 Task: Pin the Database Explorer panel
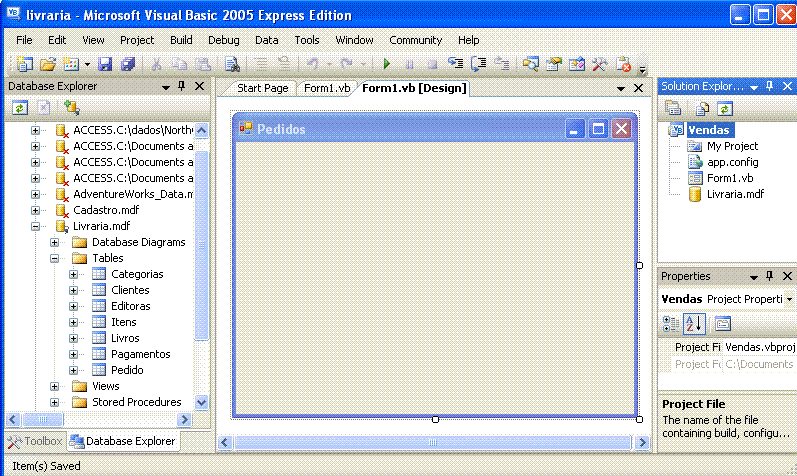(181, 86)
